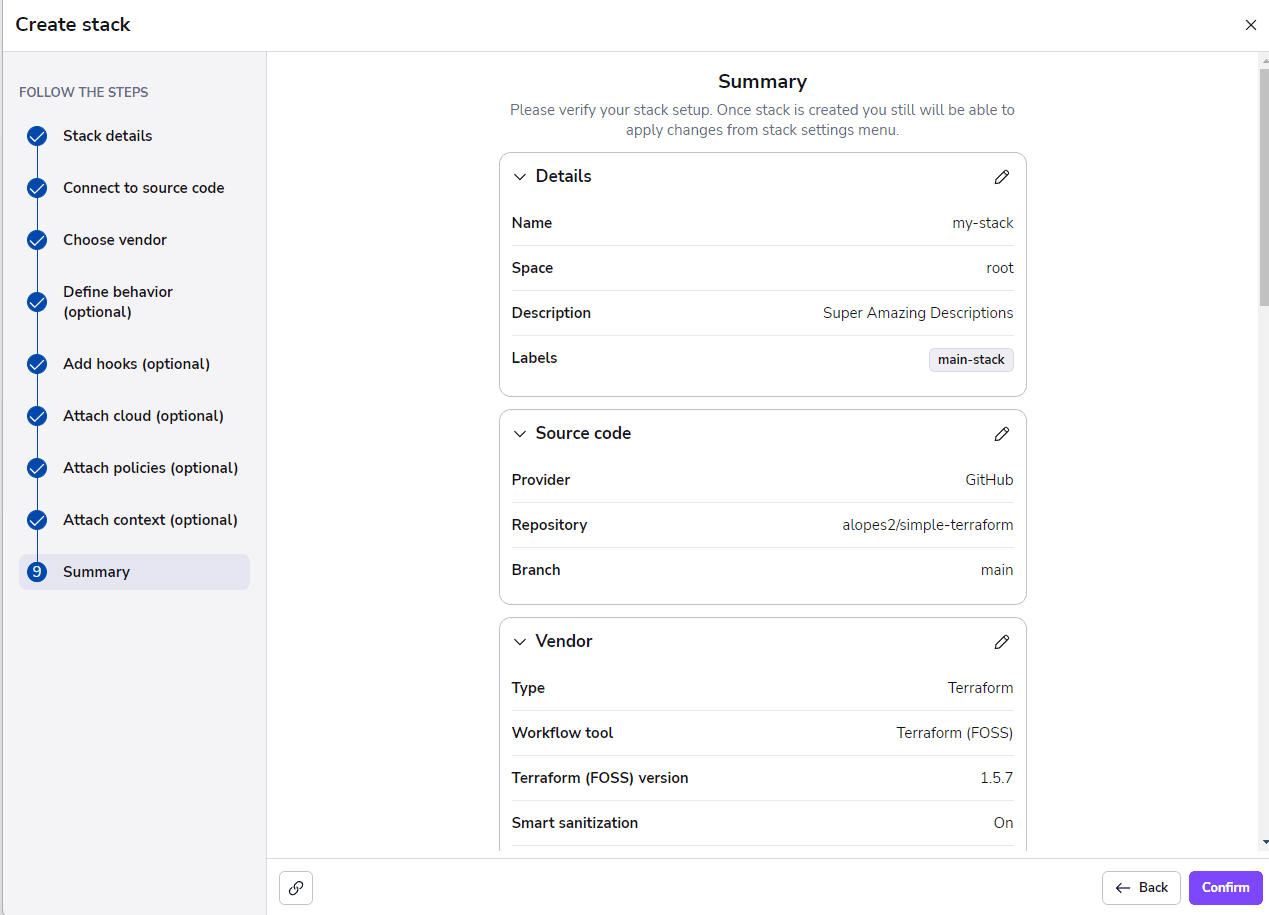Select the Attach context (optional) step
Image resolution: width=1269 pixels, height=915 pixels.
[x=150, y=519]
